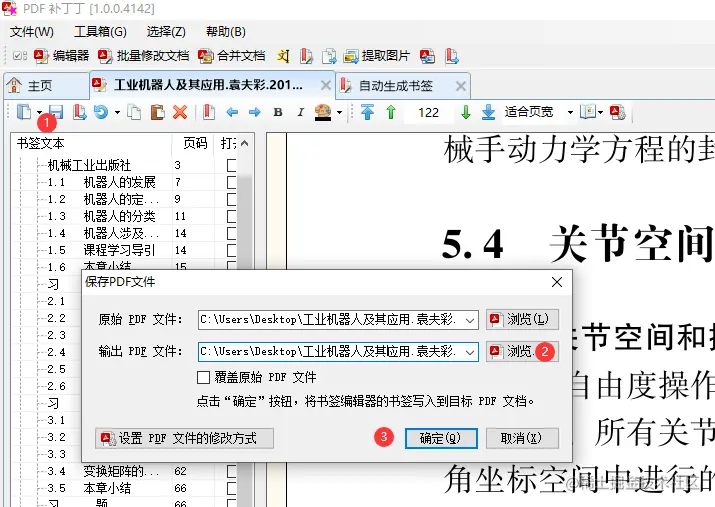Tick the open checkbox for row 1.3 机器人的分类
715x507 pixels.
tap(232, 216)
